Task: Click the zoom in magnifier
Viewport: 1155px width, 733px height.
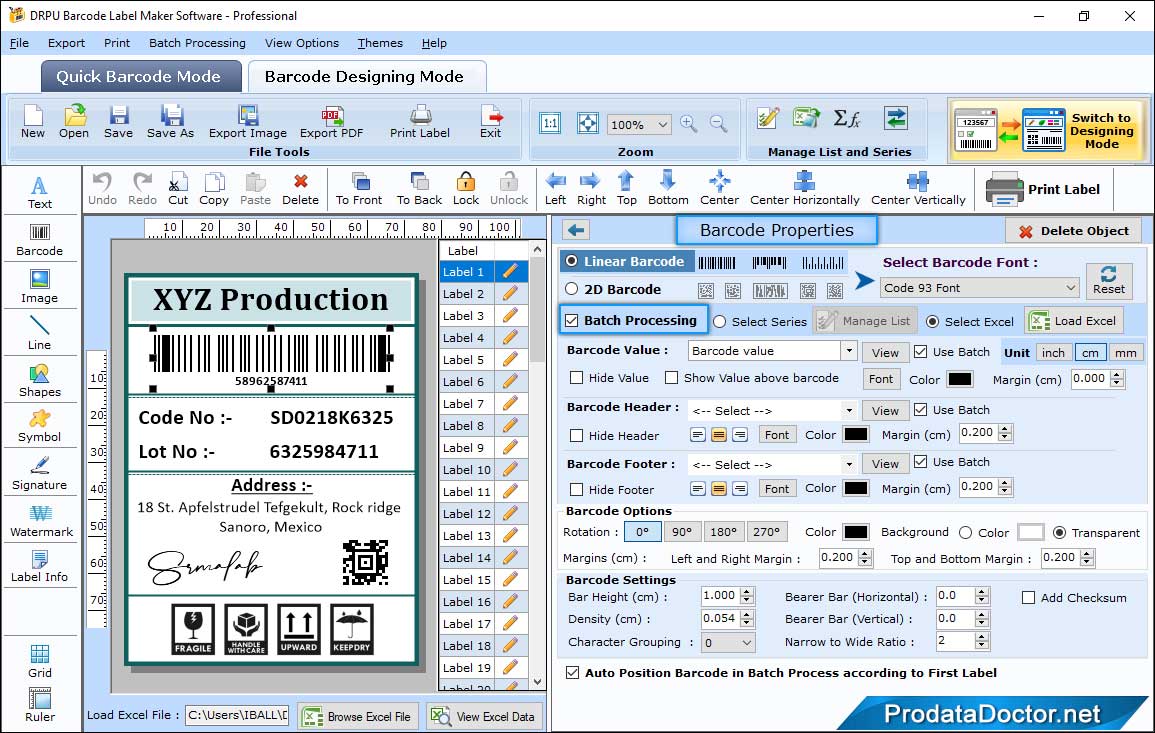Action: [689, 124]
